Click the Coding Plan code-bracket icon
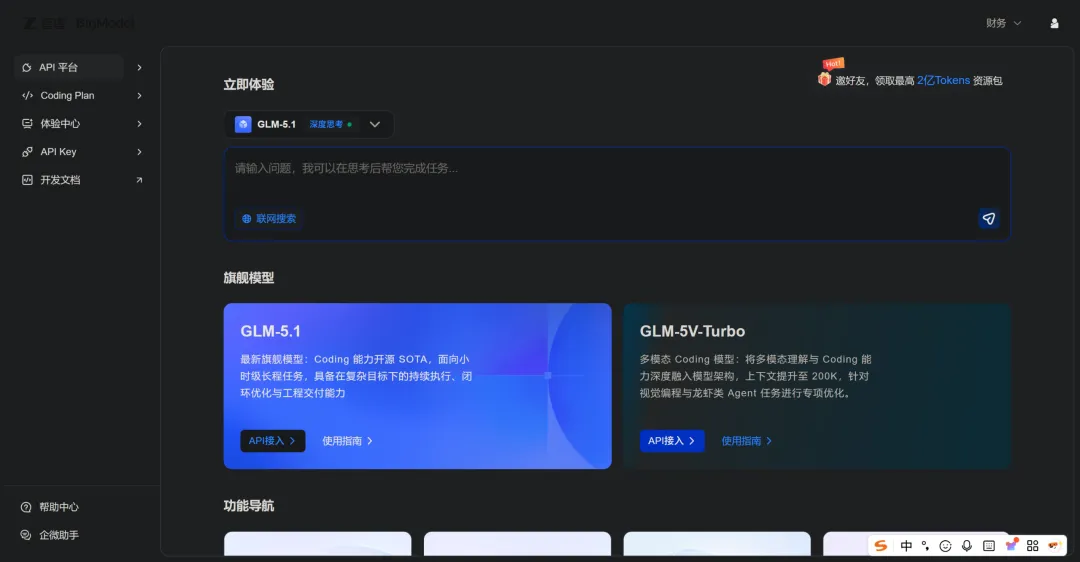The image size is (1080, 562). [28, 96]
